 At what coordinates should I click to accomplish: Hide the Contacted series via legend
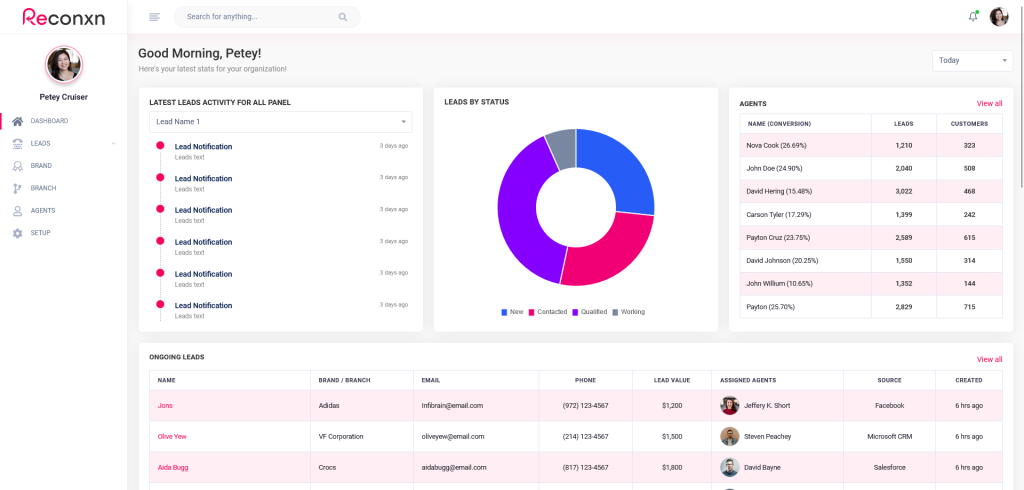[547, 312]
